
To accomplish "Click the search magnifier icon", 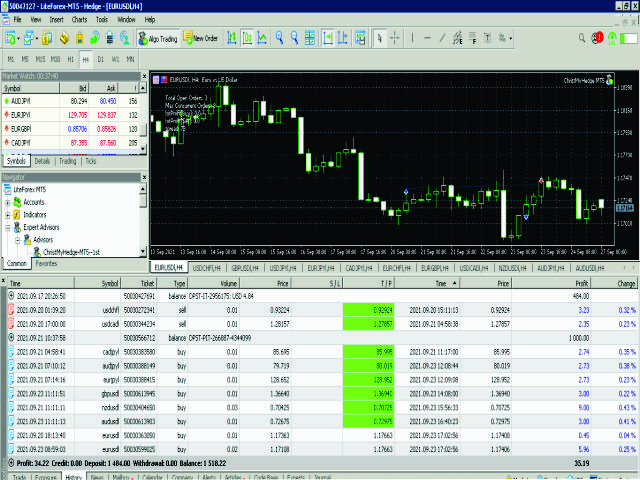I will 582,38.
